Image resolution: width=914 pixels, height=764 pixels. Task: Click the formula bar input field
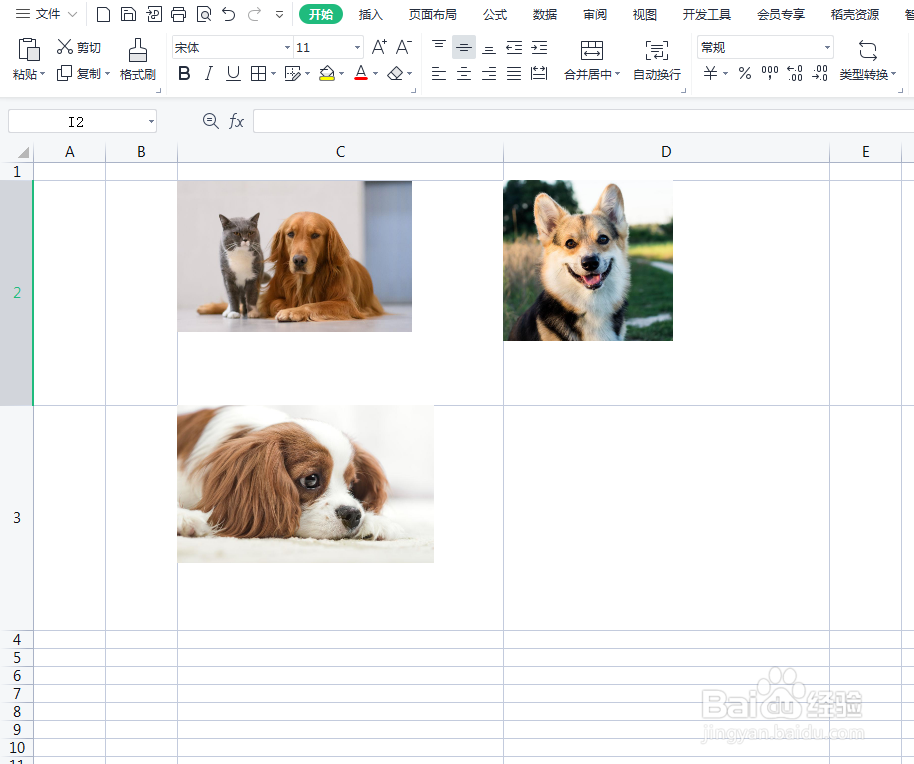583,121
